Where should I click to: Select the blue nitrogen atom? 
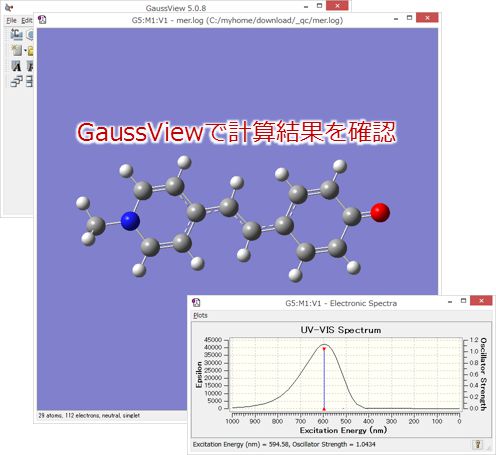tap(130, 221)
